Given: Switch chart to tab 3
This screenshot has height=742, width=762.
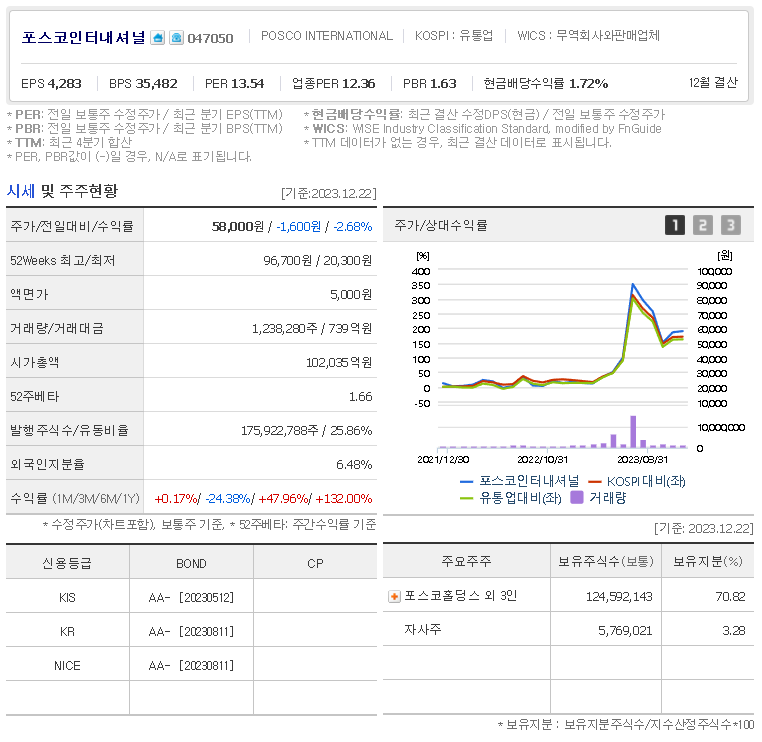Looking at the screenshot, I should coord(730,225).
